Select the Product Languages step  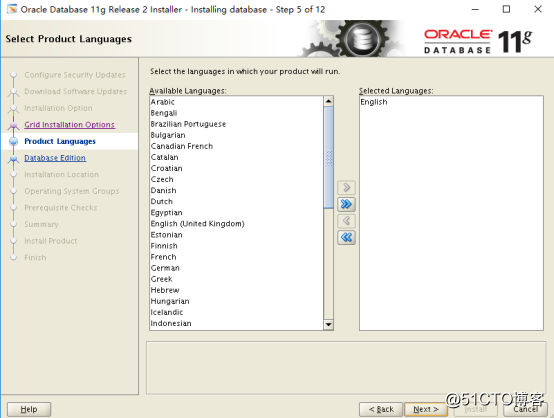tap(60, 141)
